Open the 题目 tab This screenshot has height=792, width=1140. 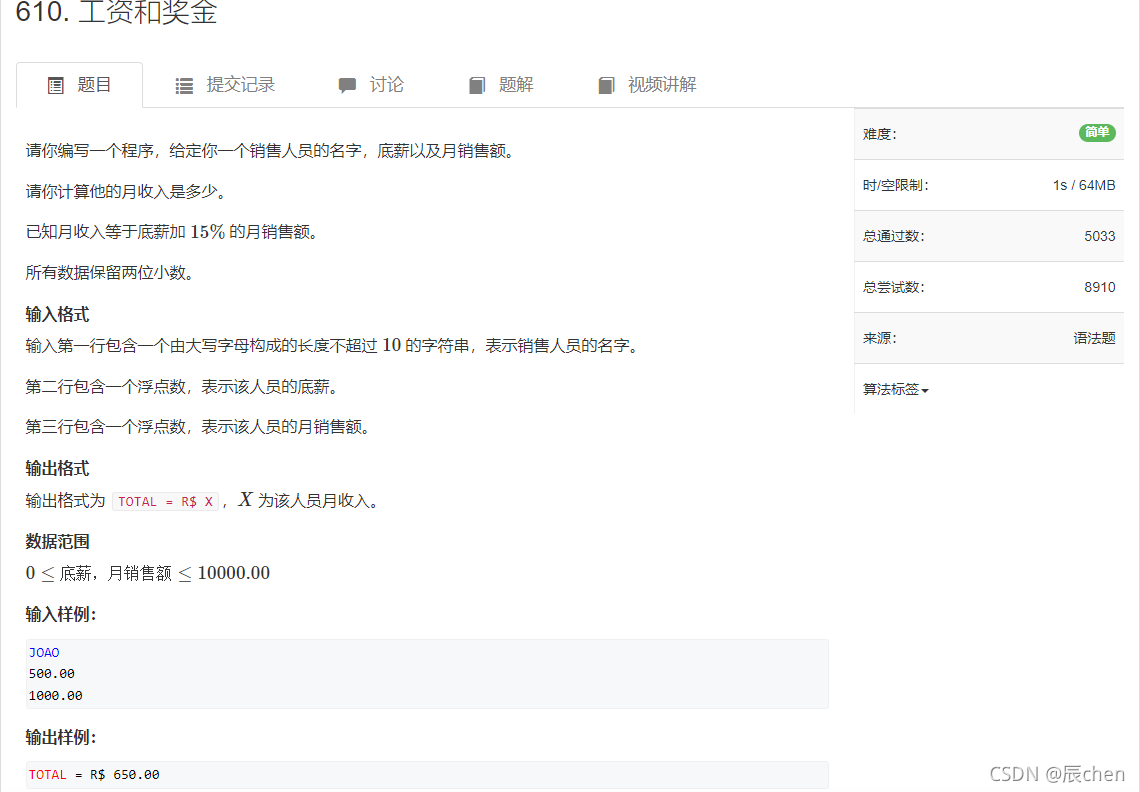click(79, 85)
